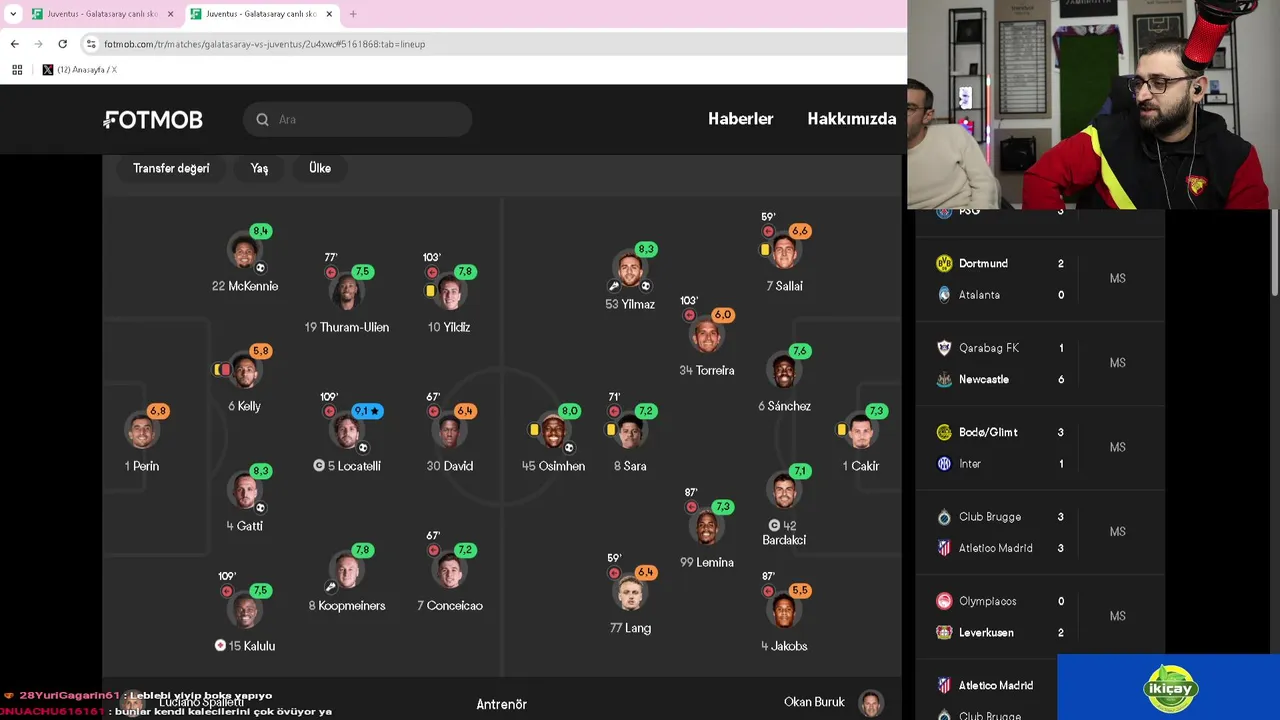Click the Ara search field

coord(358,120)
